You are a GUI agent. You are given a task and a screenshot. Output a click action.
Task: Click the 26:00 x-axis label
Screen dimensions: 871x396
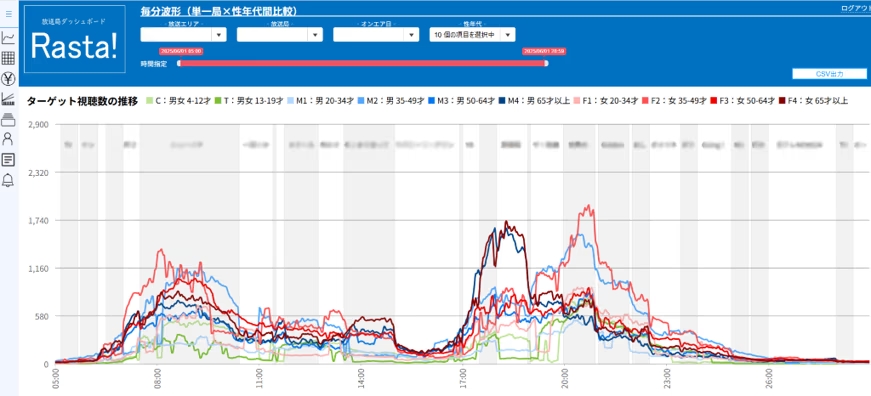(x=769, y=379)
